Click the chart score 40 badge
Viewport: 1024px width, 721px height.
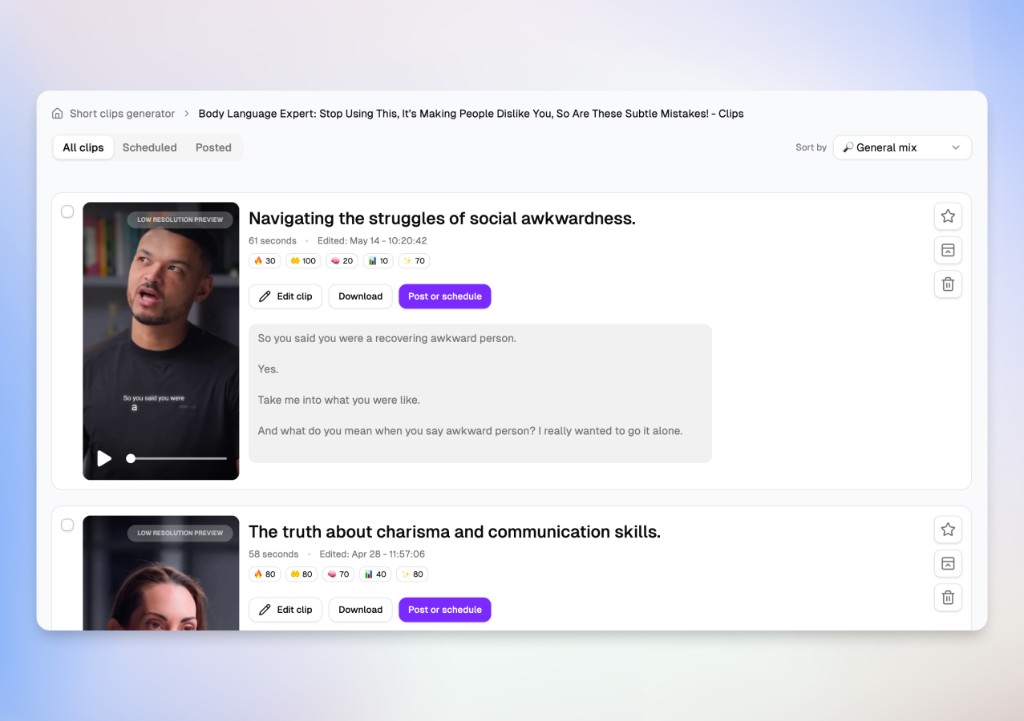(x=376, y=575)
